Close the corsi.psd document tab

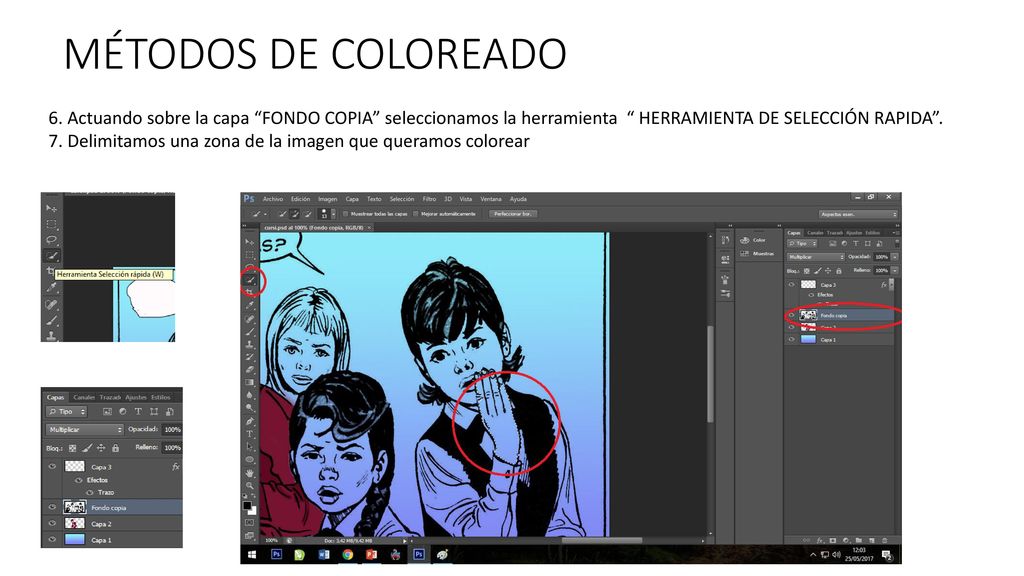[x=370, y=228]
